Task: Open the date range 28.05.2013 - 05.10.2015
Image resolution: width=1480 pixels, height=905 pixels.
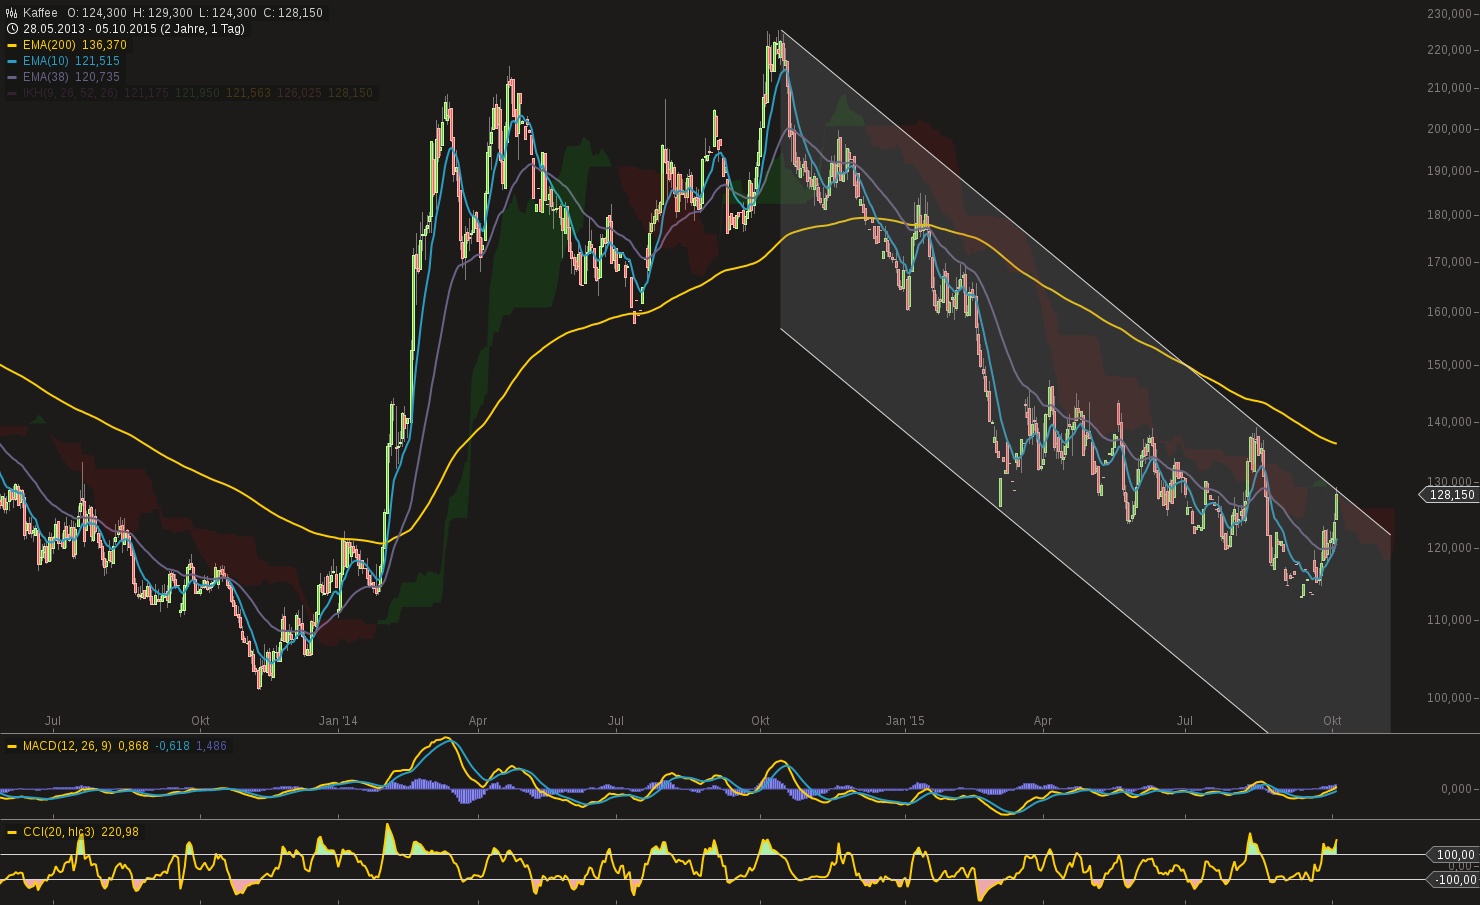Action: point(134,29)
